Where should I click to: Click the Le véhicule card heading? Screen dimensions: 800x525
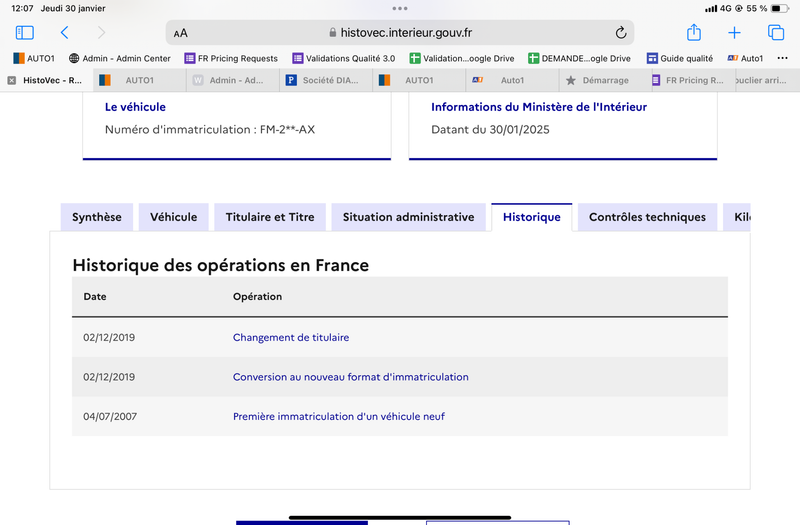pyautogui.click(x=135, y=107)
